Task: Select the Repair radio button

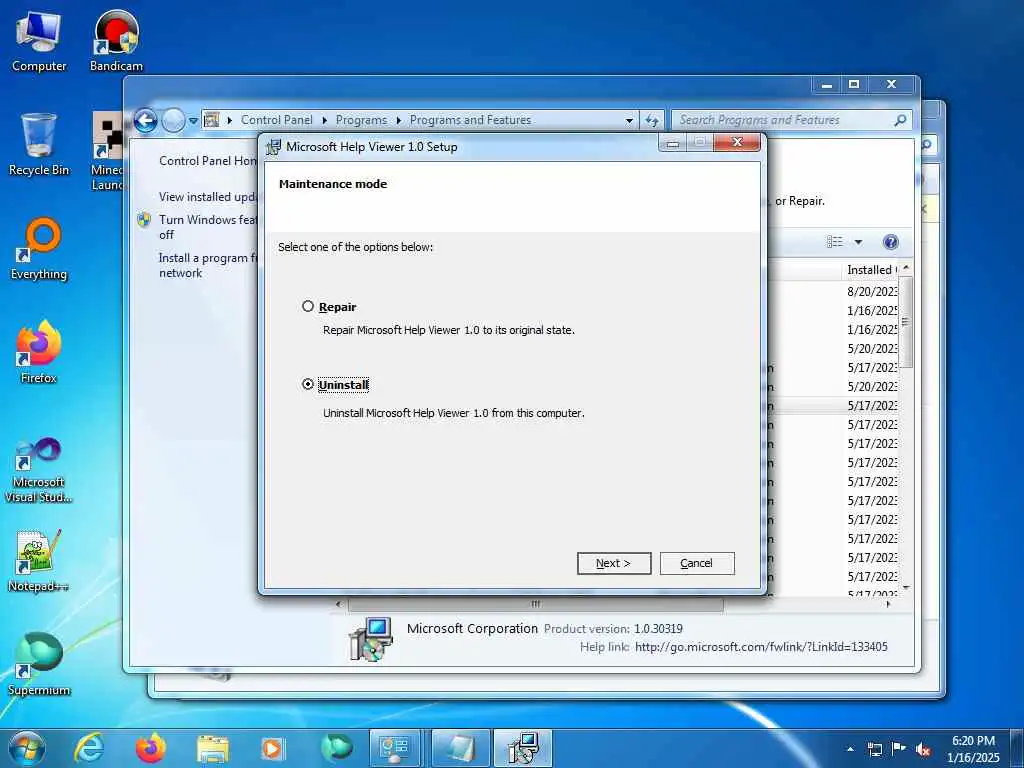Action: [x=308, y=306]
